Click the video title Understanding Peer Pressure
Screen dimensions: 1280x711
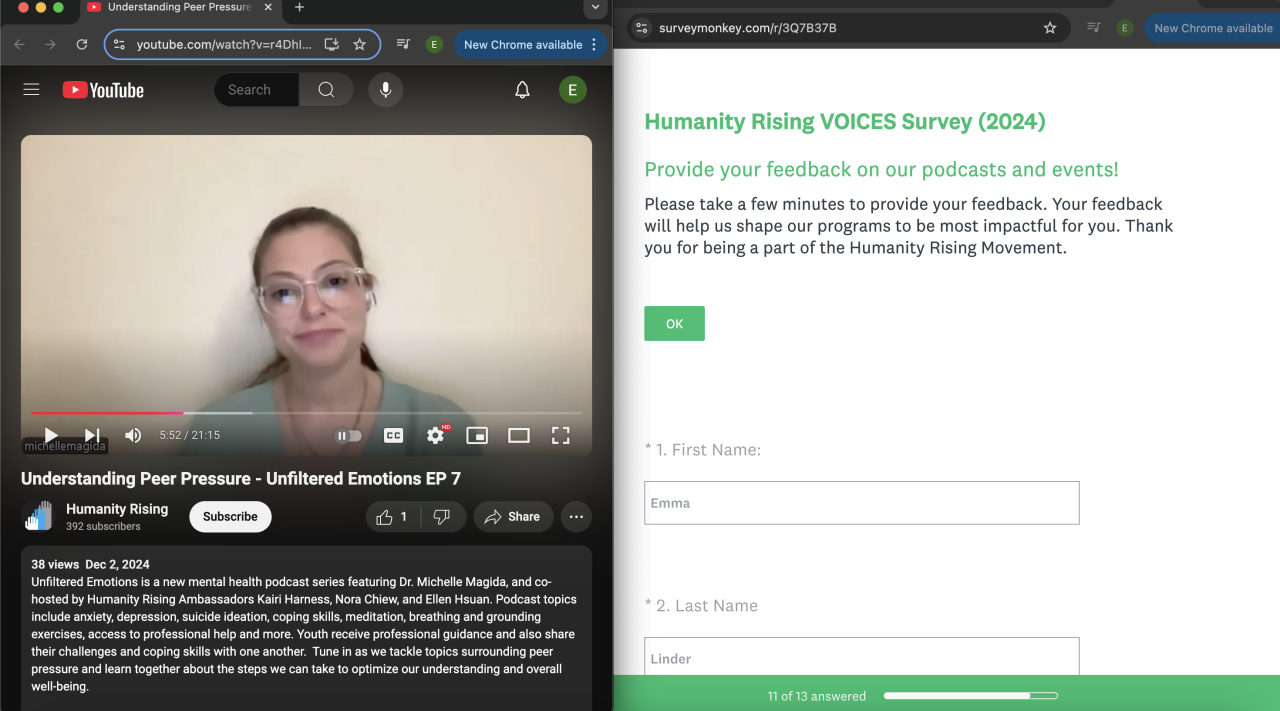point(241,479)
